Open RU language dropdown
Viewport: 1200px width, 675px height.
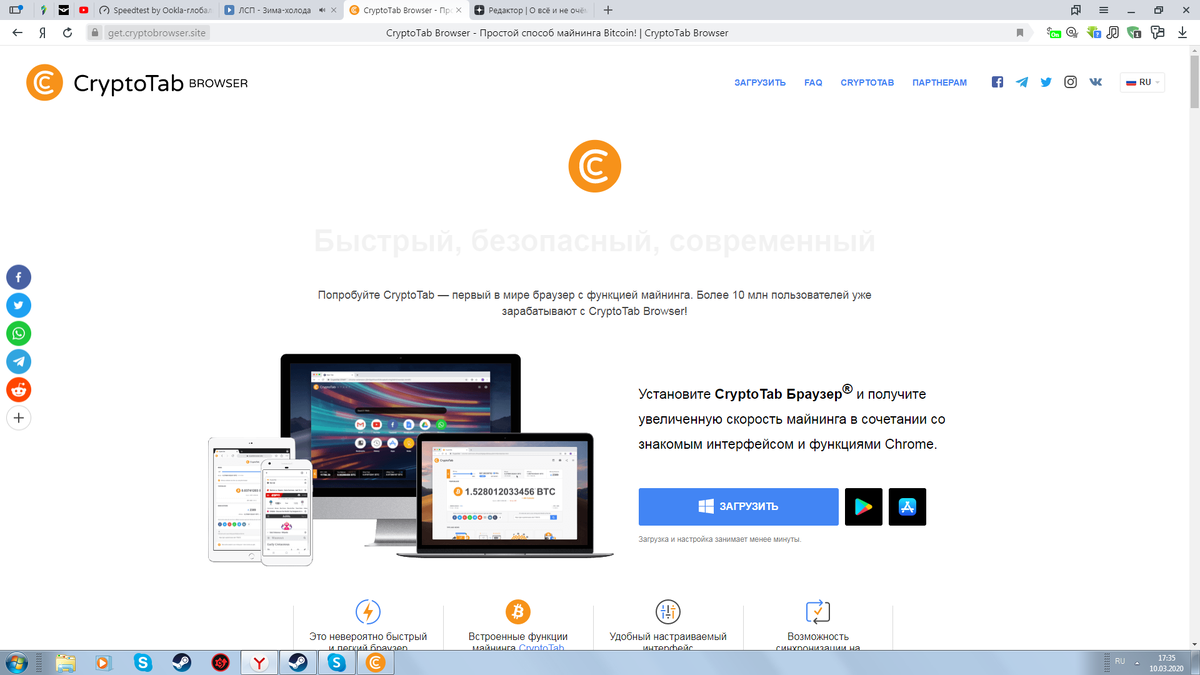pyautogui.click(x=1143, y=82)
